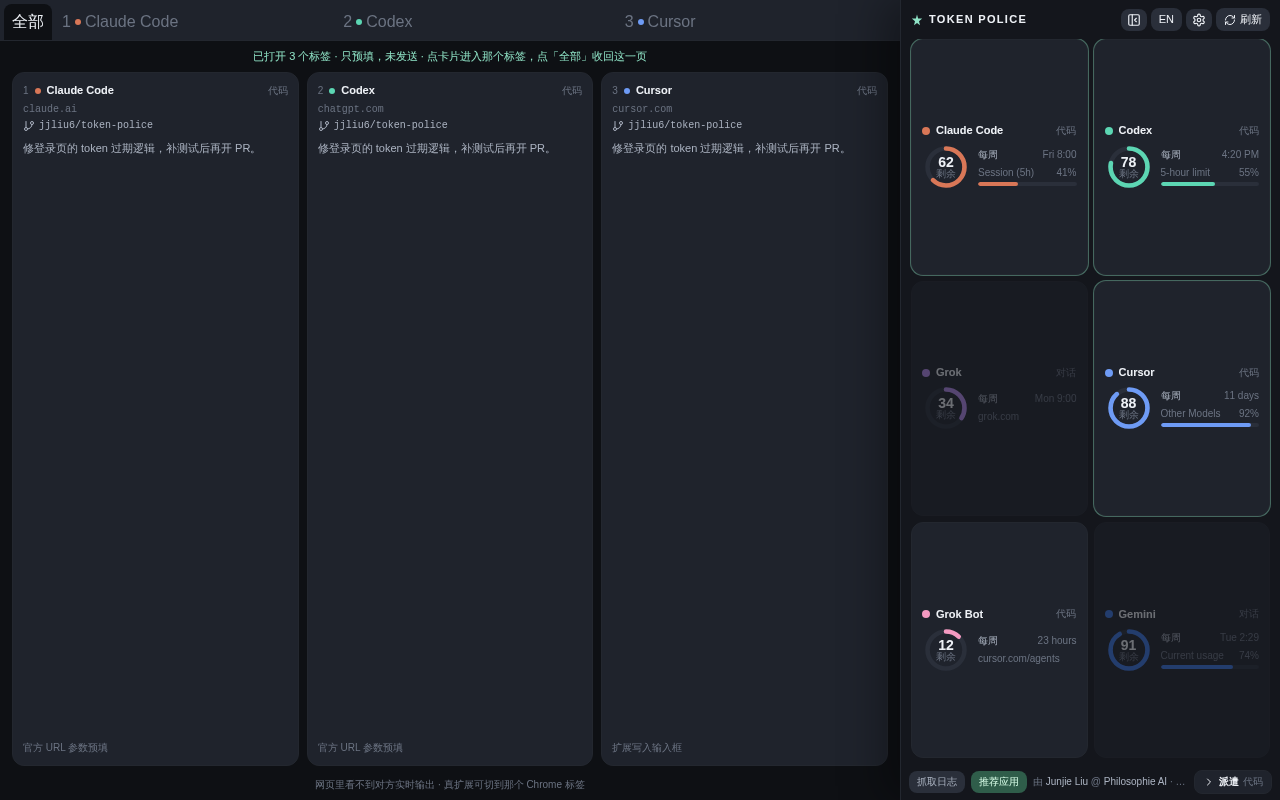1280x800 pixels.
Task: Click cursor.com URL in Cursor card
Action: coord(642,110)
